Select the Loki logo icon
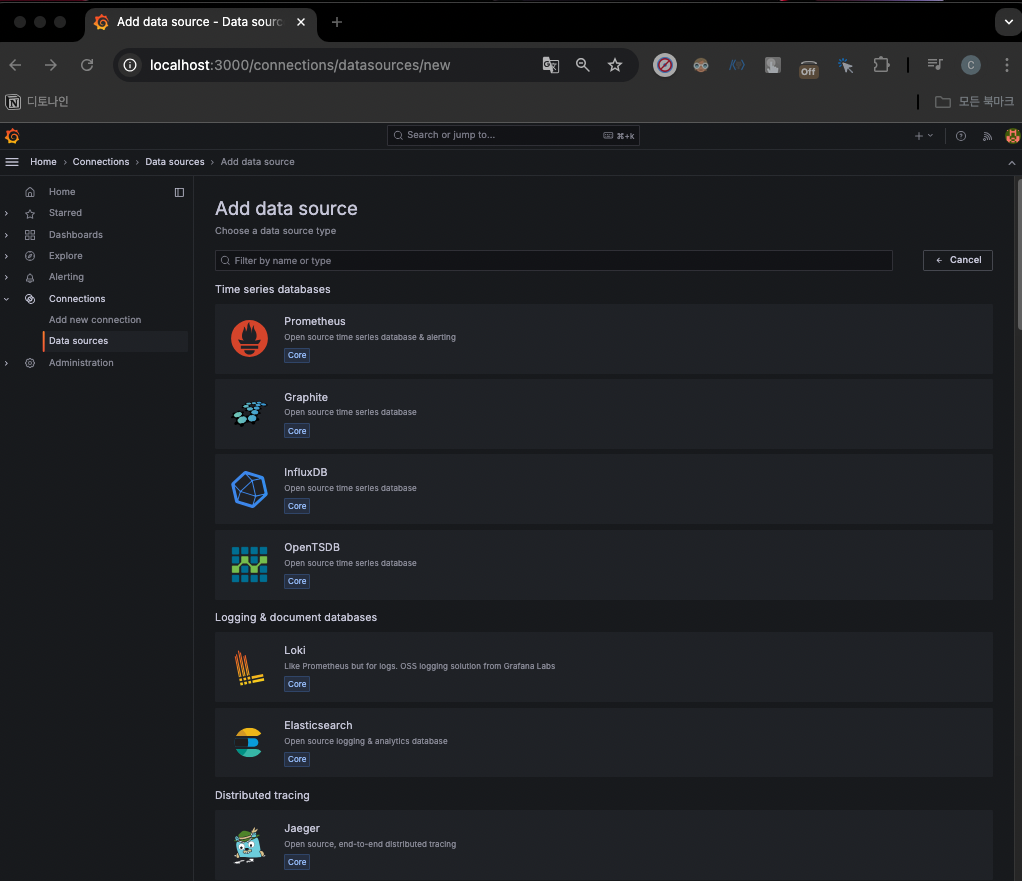This screenshot has height=881, width=1022. [x=250, y=667]
